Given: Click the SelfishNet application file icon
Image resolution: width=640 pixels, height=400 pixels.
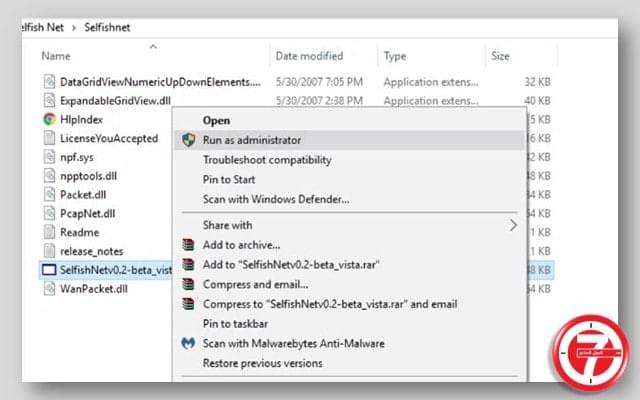Looking at the screenshot, I should click(50, 270).
